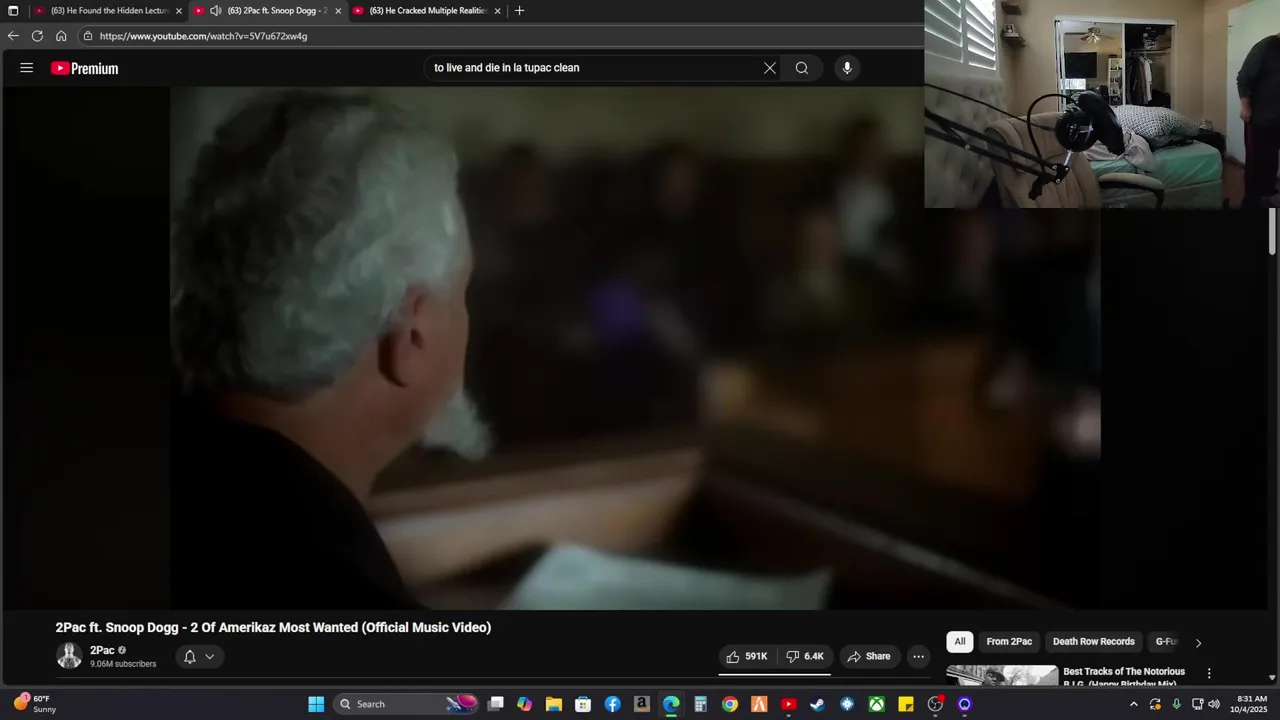The height and width of the screenshot is (720, 1280).
Task: Dislike the video showing 6.4K
Action: [804, 656]
